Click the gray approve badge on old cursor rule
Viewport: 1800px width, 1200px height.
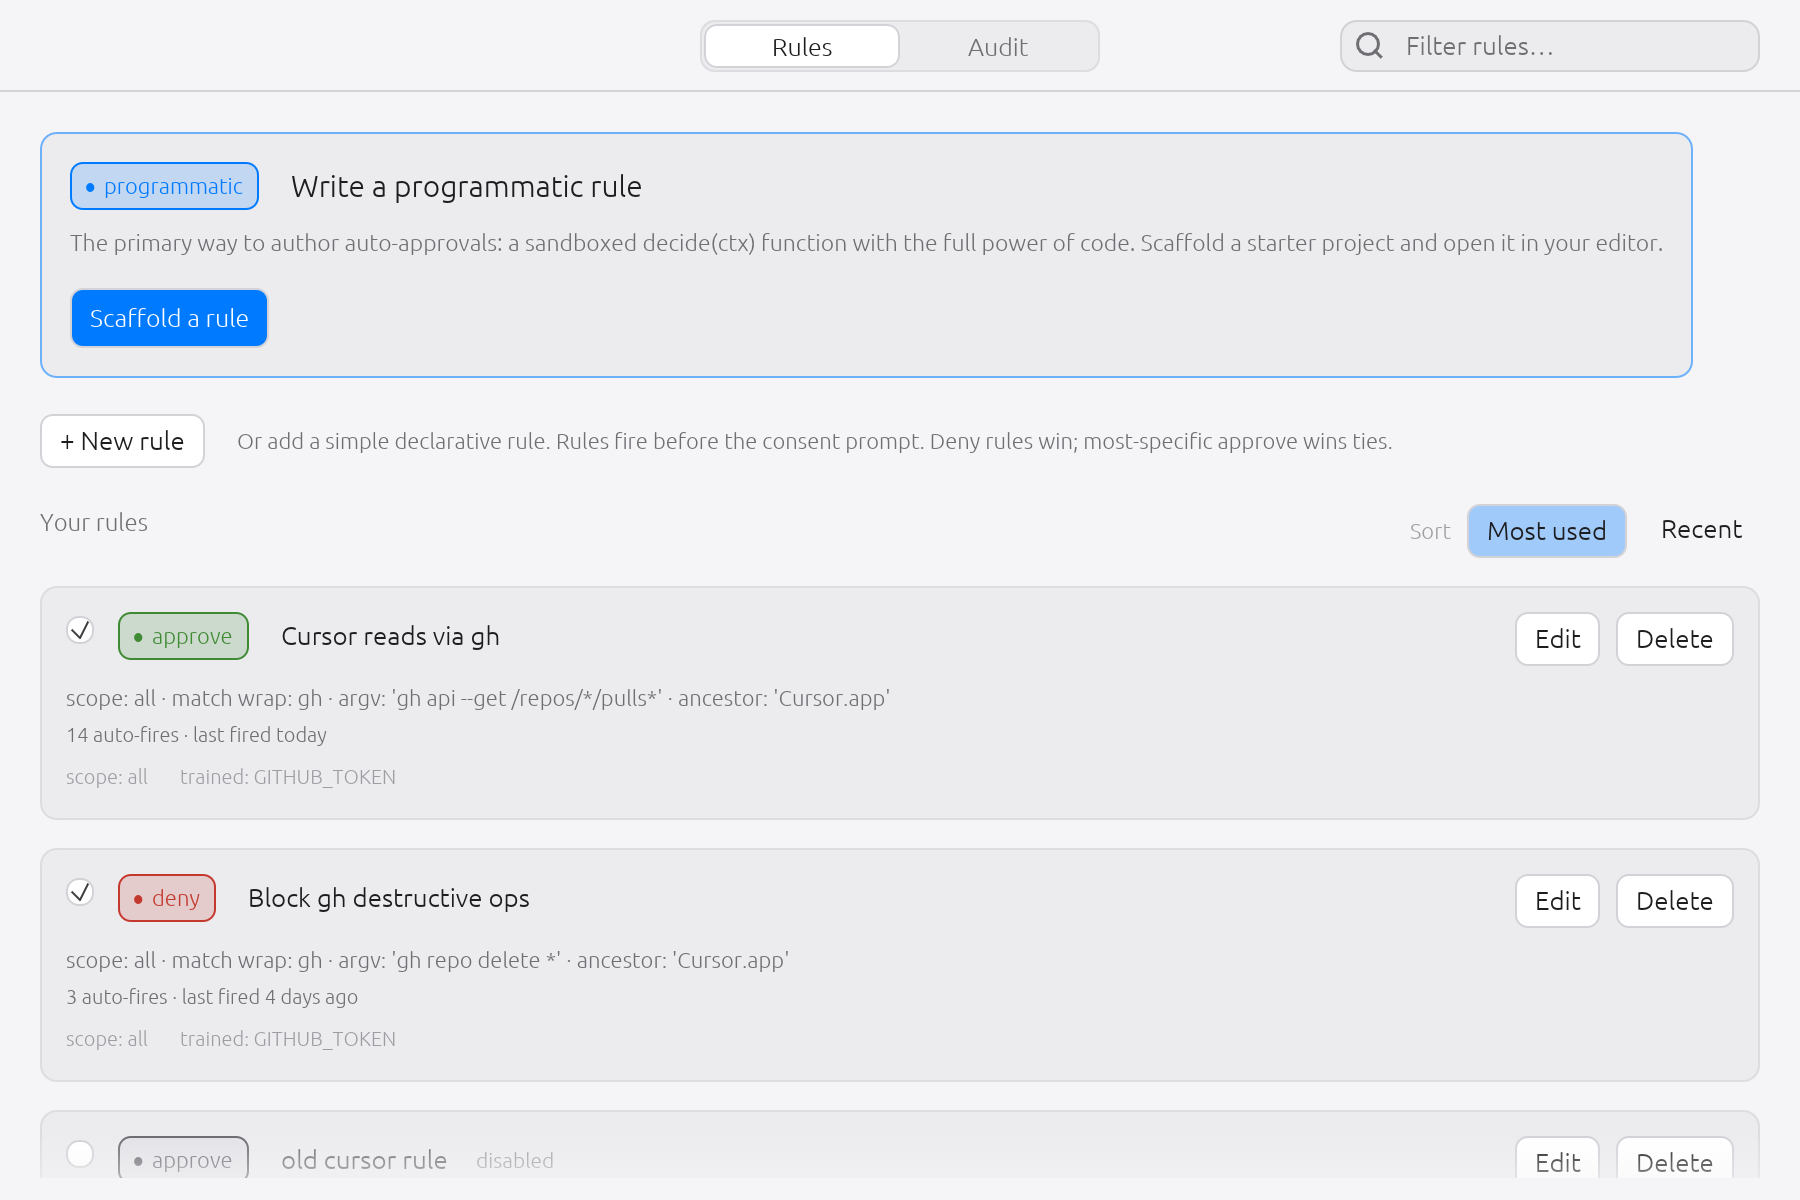coord(183,1158)
